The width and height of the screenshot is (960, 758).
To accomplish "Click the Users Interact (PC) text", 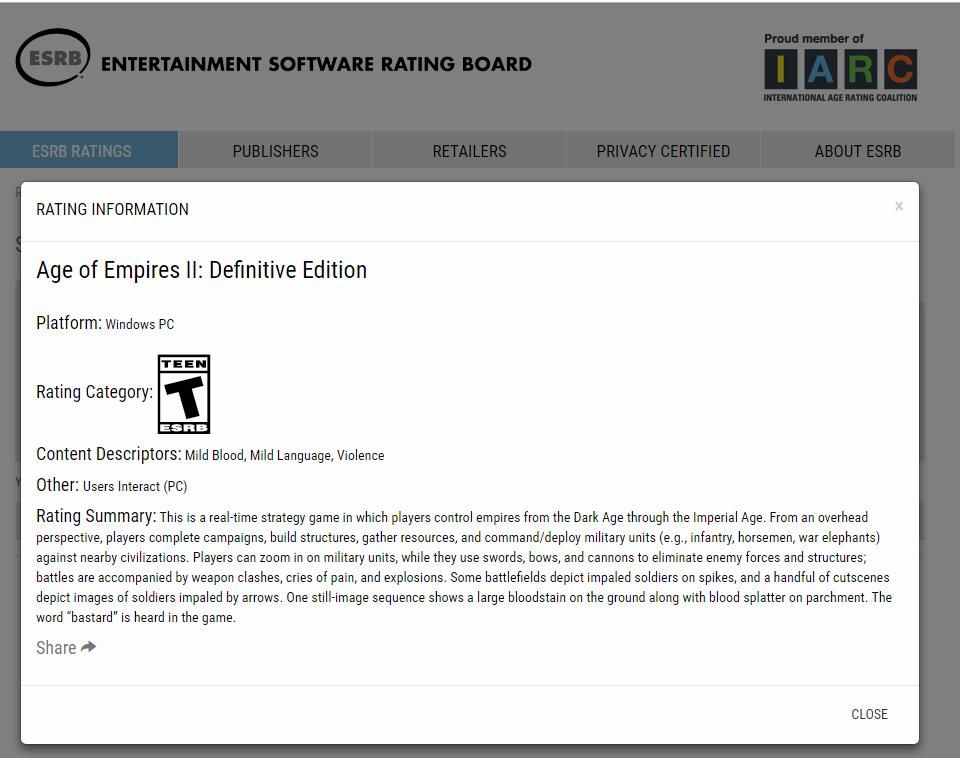I will click(135, 486).
